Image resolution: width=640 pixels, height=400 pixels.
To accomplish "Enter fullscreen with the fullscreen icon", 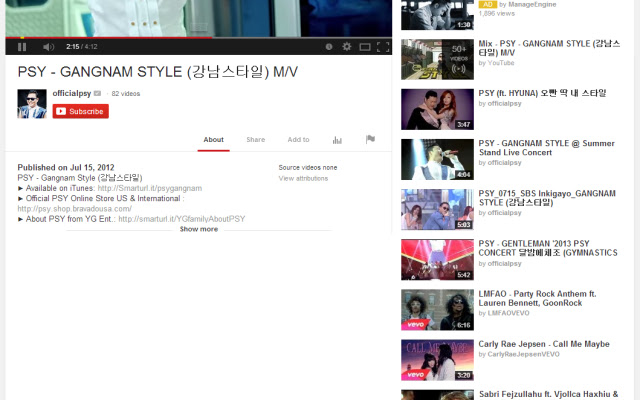I will 383,47.
